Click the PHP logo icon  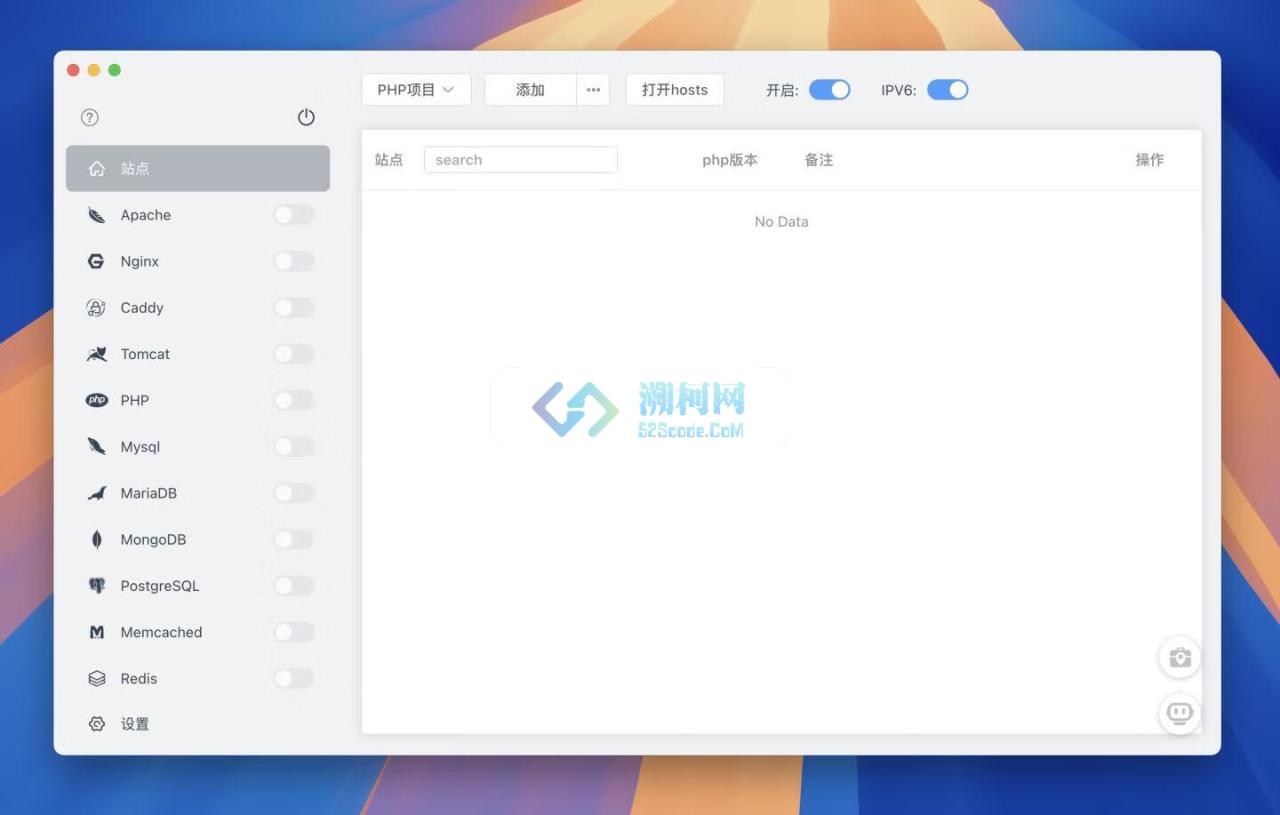pyautogui.click(x=97, y=400)
